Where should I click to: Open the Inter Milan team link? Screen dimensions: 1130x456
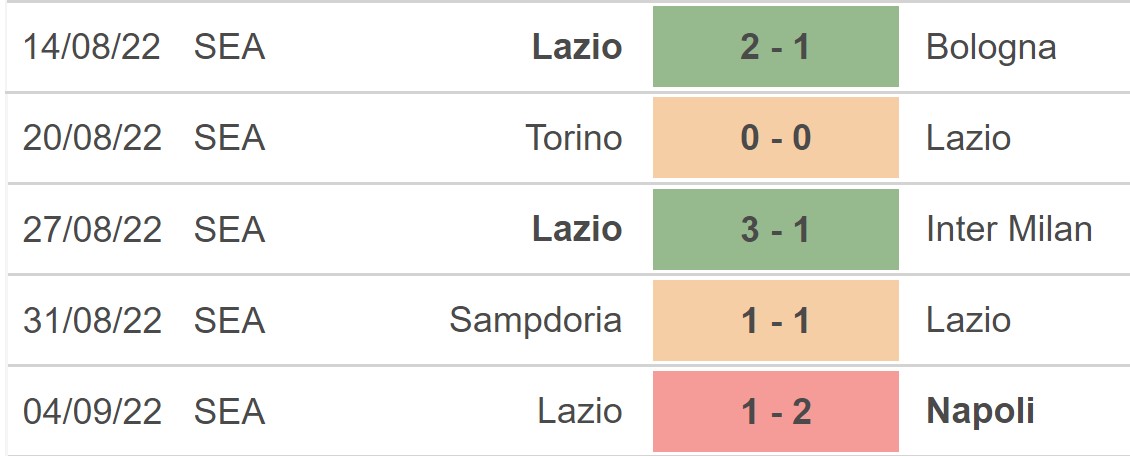pyautogui.click(x=1009, y=229)
